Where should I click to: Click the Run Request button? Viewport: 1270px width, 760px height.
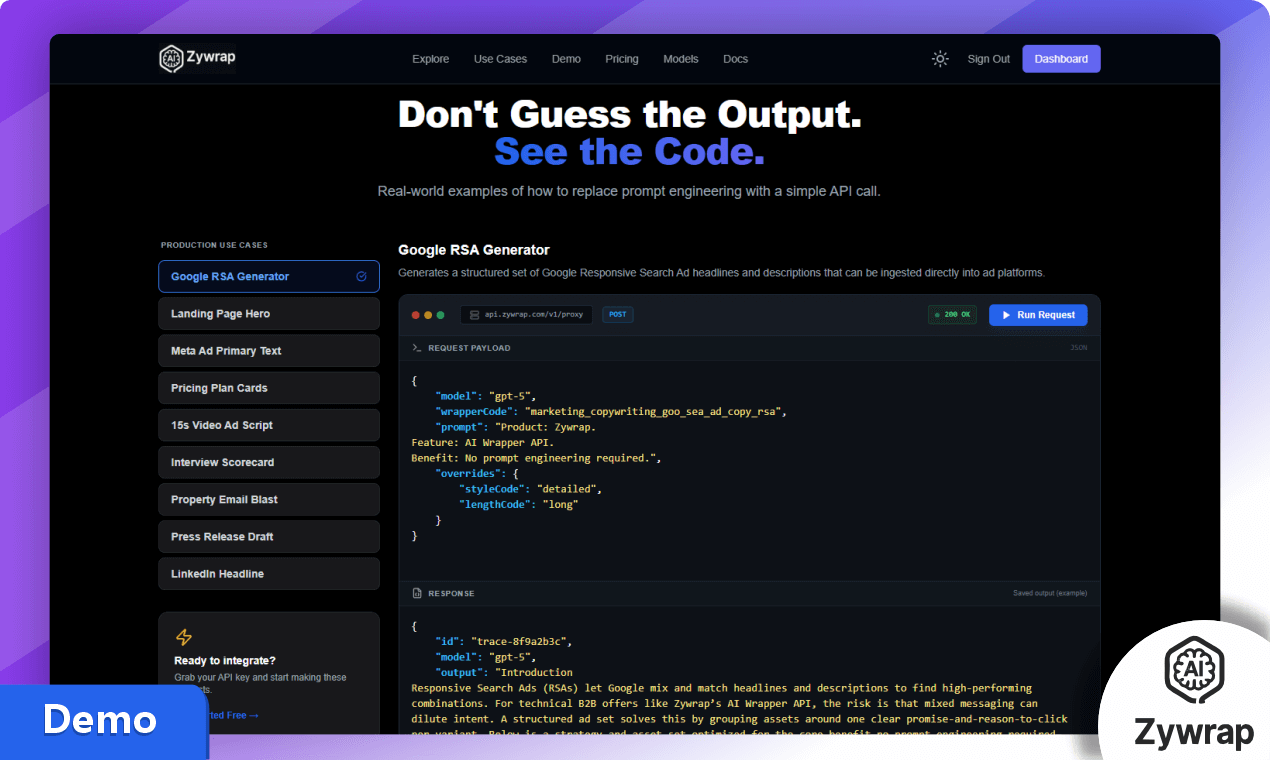[1038, 315]
